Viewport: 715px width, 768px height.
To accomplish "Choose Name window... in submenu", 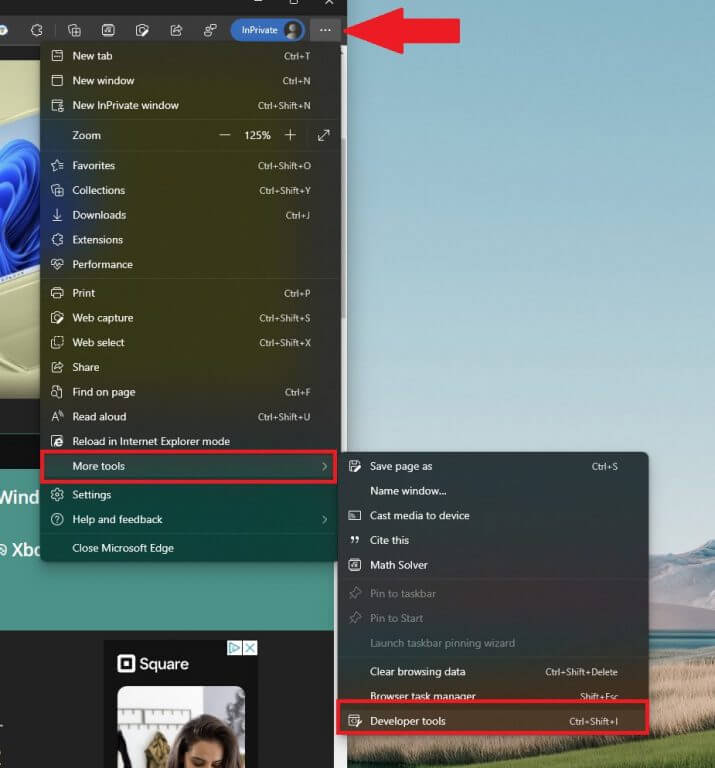I will [x=494, y=491].
